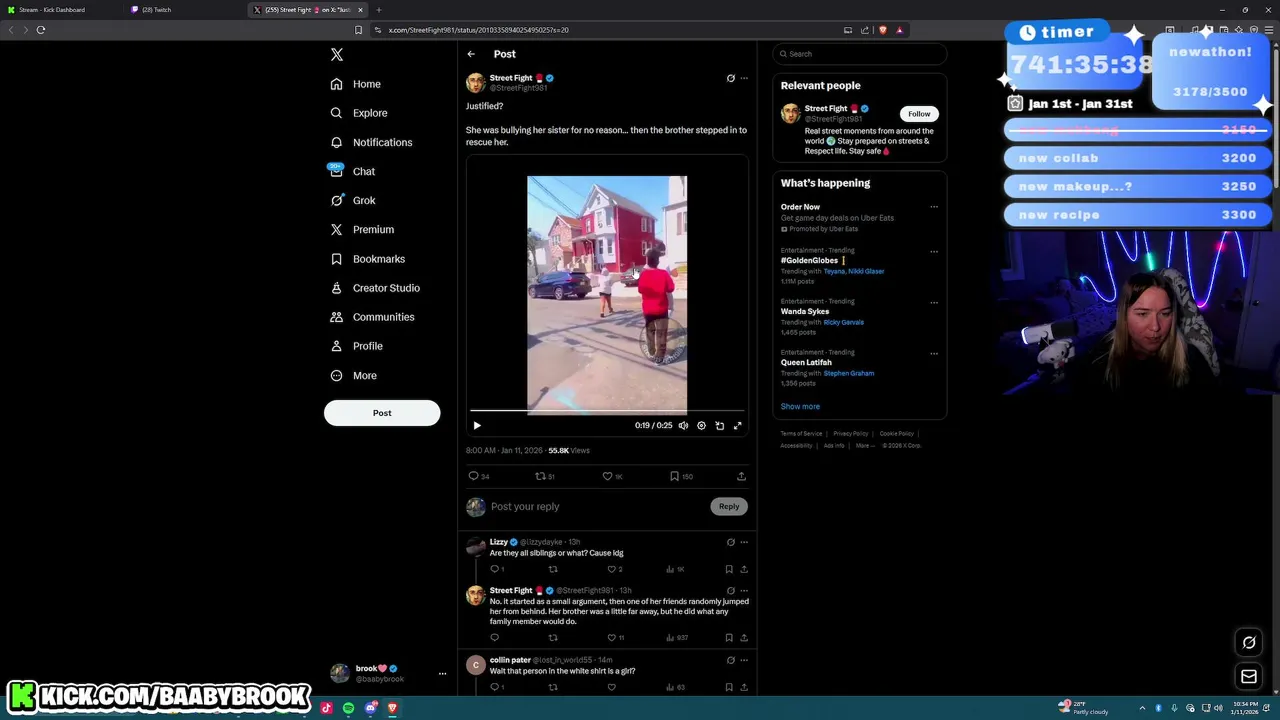Screen dimensions: 1280x720
Task: Play the Street Fight video
Action: tap(477, 426)
